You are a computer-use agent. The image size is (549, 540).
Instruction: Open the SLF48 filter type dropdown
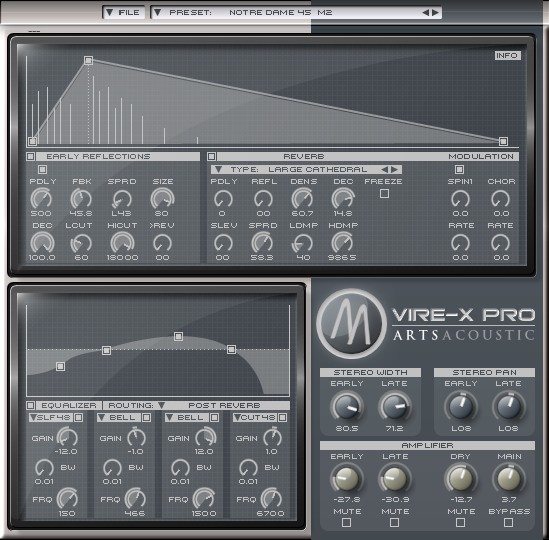click(33, 417)
